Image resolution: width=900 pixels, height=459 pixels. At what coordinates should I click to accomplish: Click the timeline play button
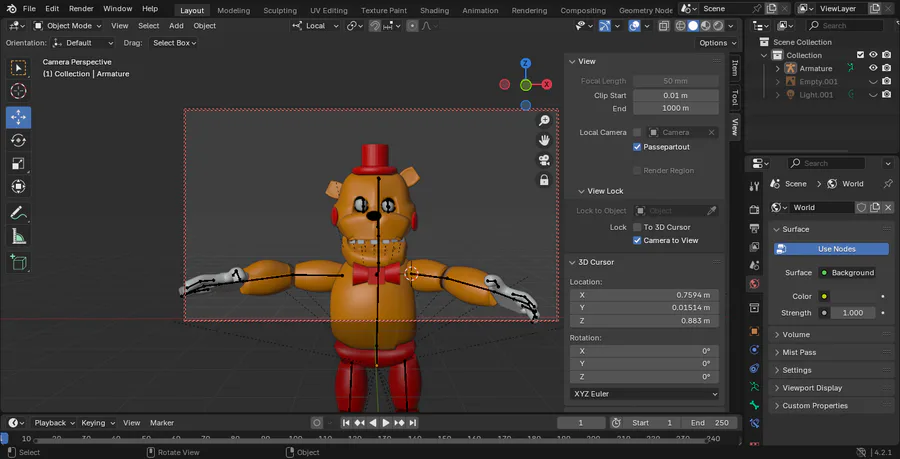tap(386, 423)
